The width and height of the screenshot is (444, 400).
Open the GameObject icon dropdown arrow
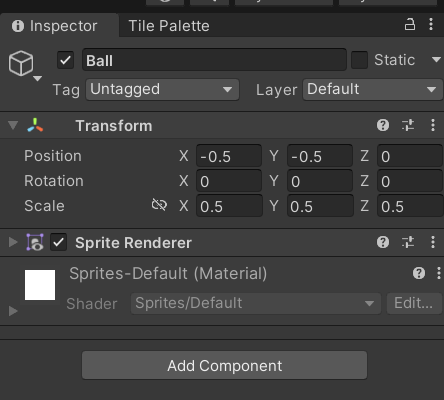pyautogui.click(x=37, y=79)
